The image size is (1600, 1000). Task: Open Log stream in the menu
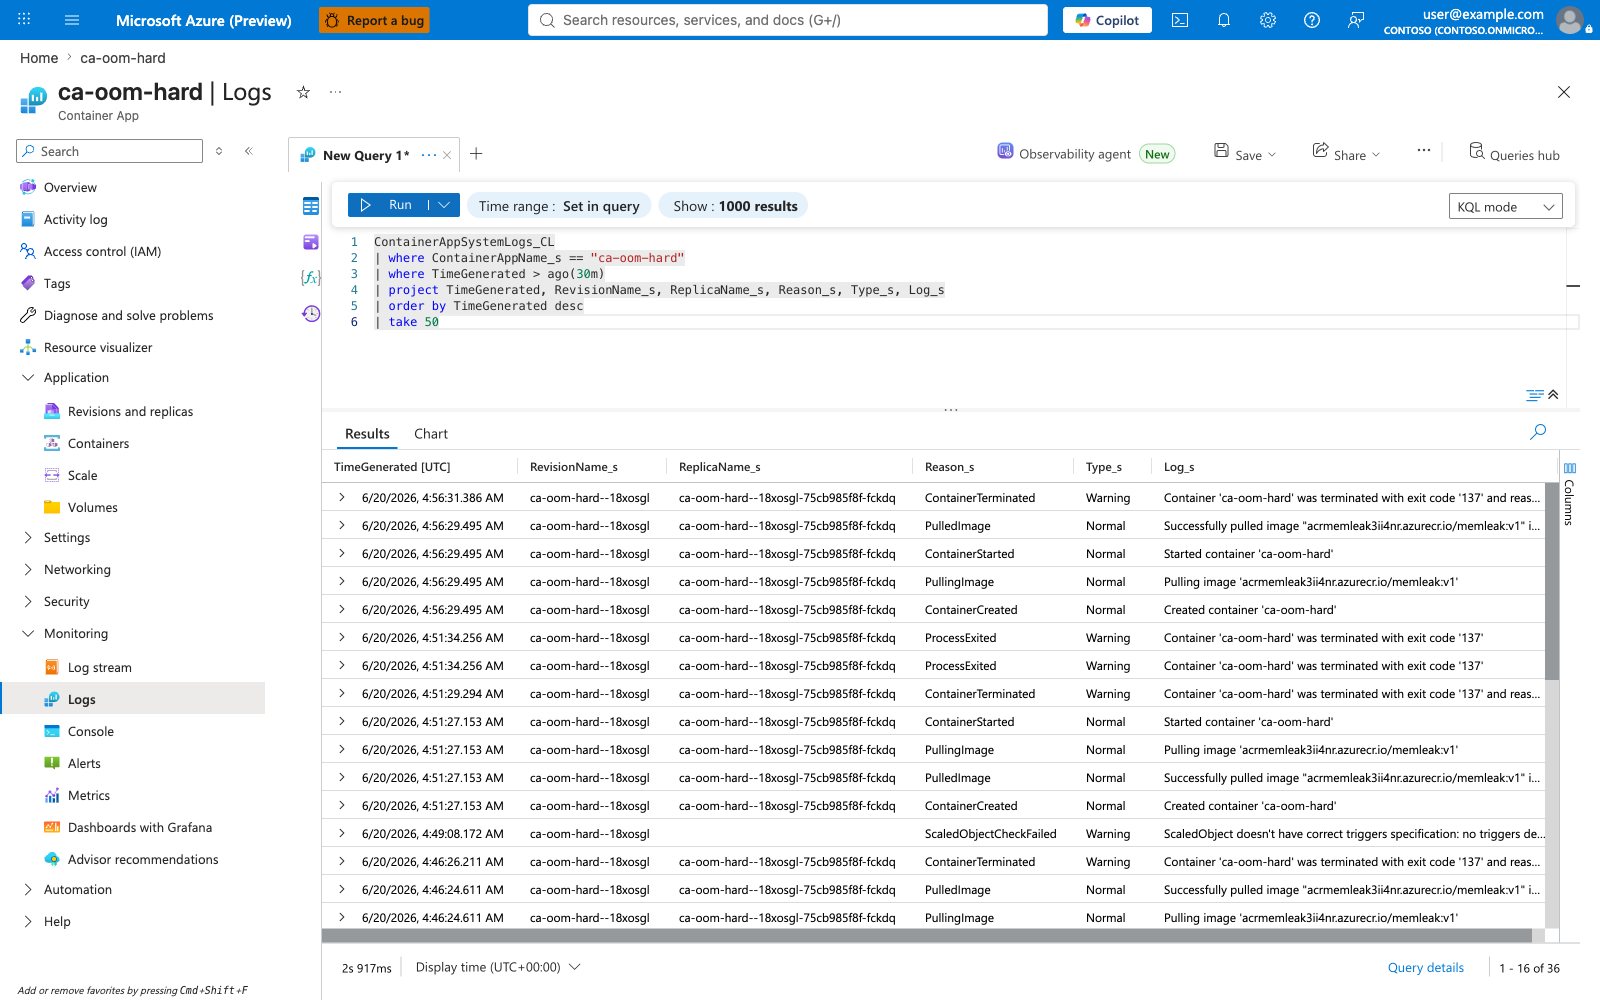coord(99,668)
